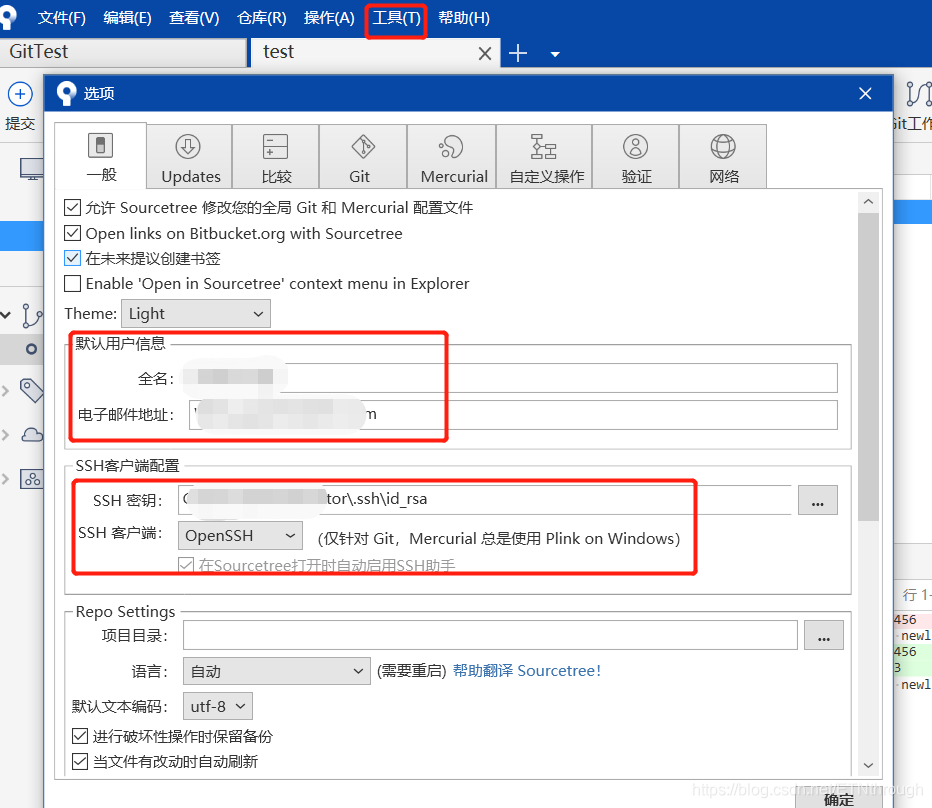Image resolution: width=932 pixels, height=808 pixels.
Task: Browse for the 项目目录 project folder
Action: [823, 636]
